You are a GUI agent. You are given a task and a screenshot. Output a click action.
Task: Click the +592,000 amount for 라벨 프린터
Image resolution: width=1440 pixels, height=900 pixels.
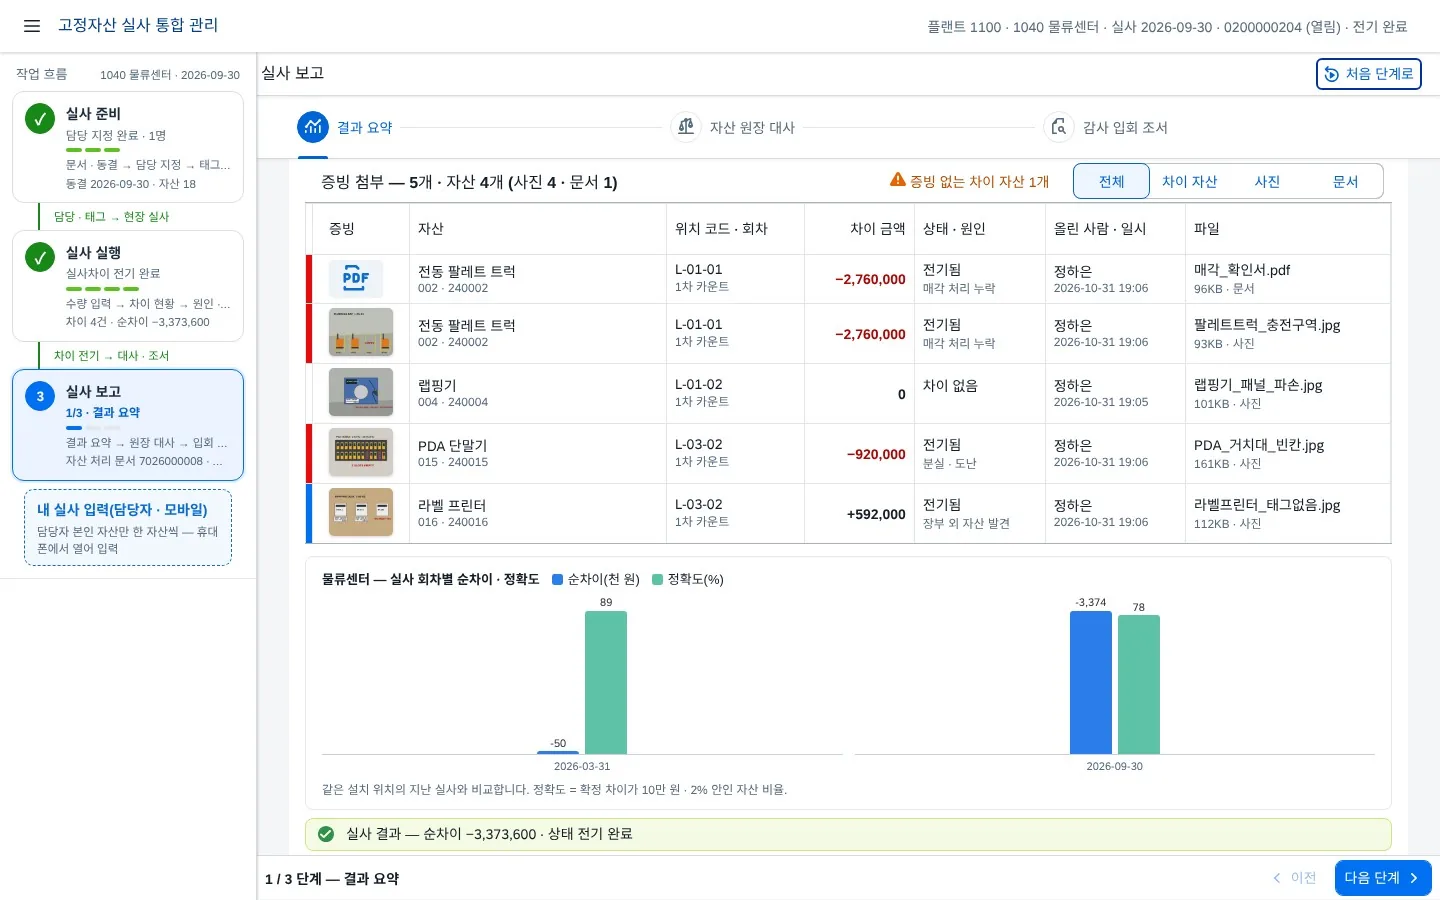point(876,514)
